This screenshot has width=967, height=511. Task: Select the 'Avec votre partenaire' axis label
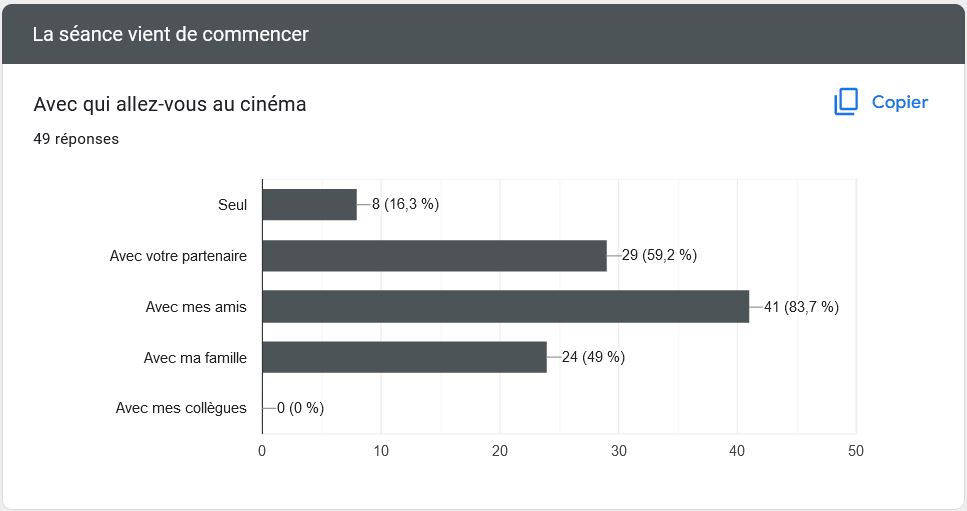click(178, 256)
